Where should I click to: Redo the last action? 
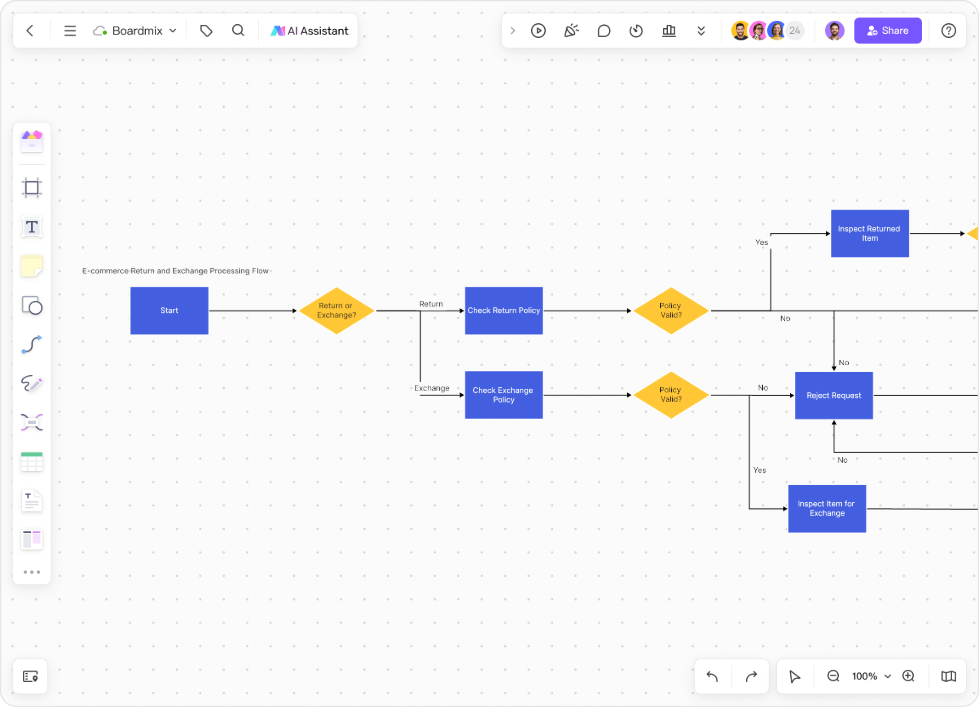pyautogui.click(x=751, y=676)
